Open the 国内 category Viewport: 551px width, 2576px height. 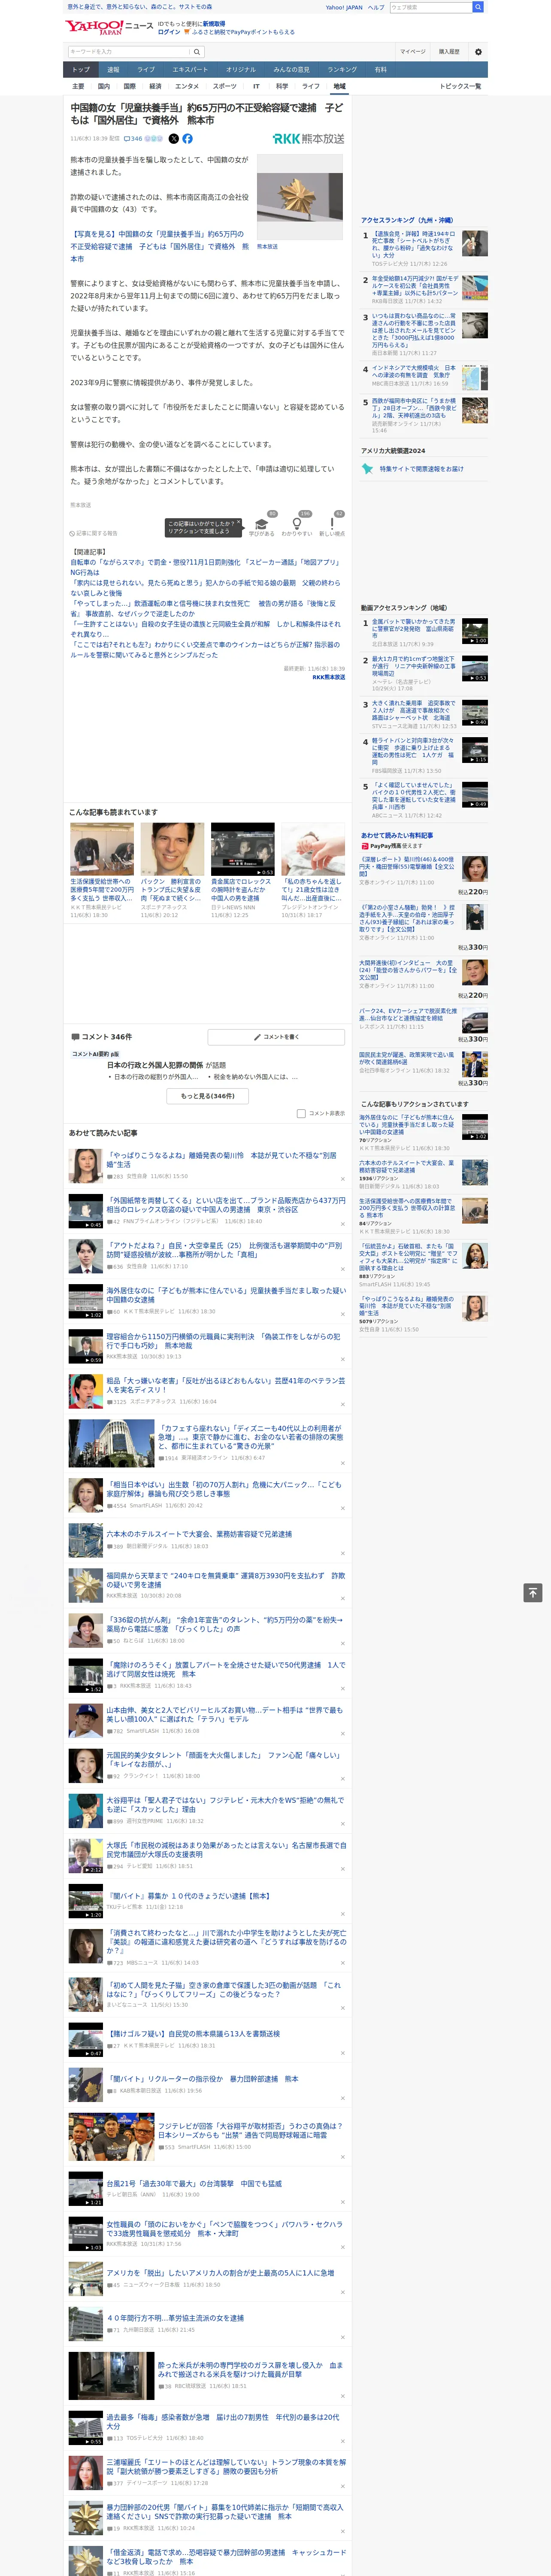(x=104, y=86)
